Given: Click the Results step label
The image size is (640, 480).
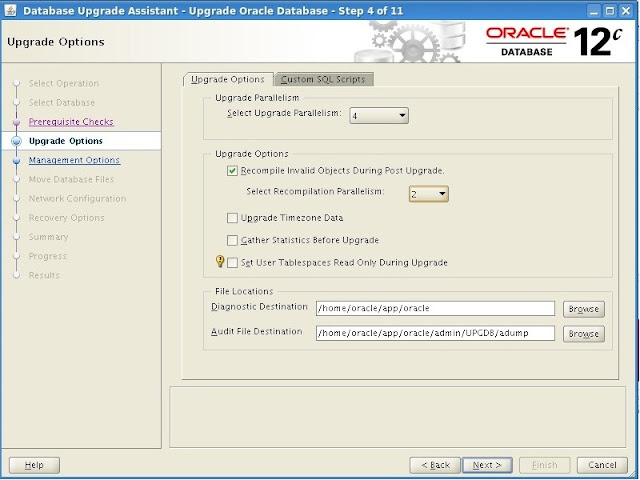Looking at the screenshot, I should click(44, 275).
